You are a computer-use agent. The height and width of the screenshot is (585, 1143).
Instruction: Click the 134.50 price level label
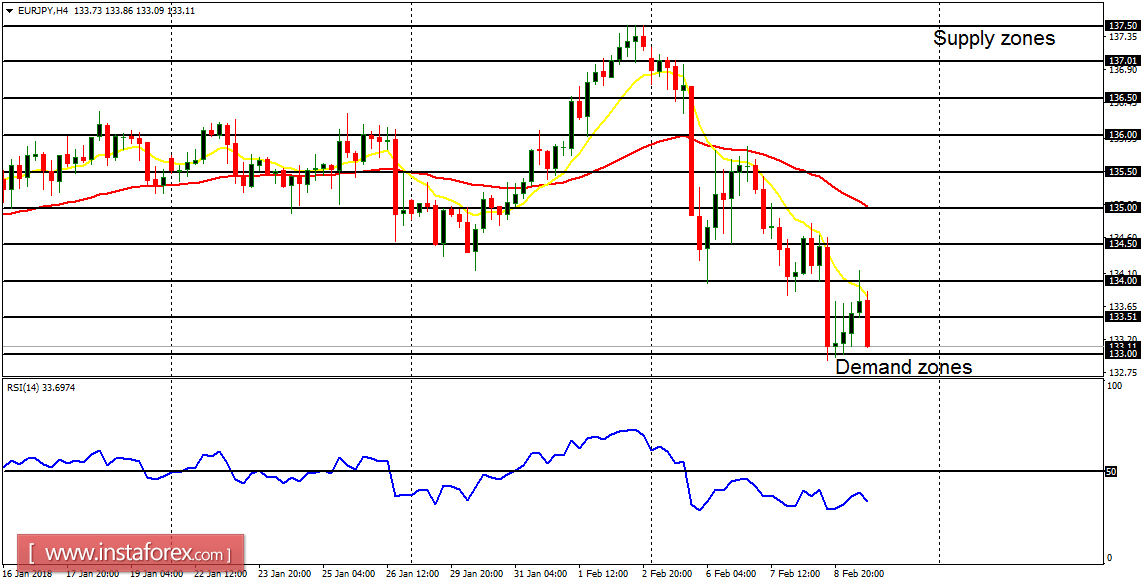coord(1122,244)
